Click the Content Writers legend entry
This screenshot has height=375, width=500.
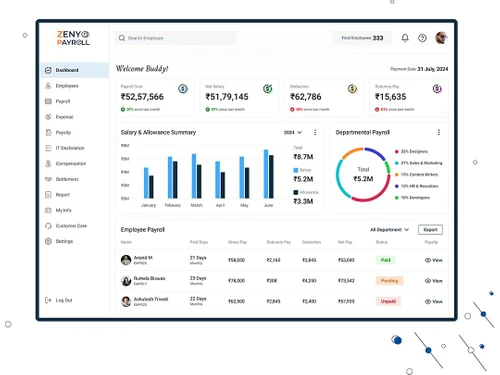click(416, 174)
